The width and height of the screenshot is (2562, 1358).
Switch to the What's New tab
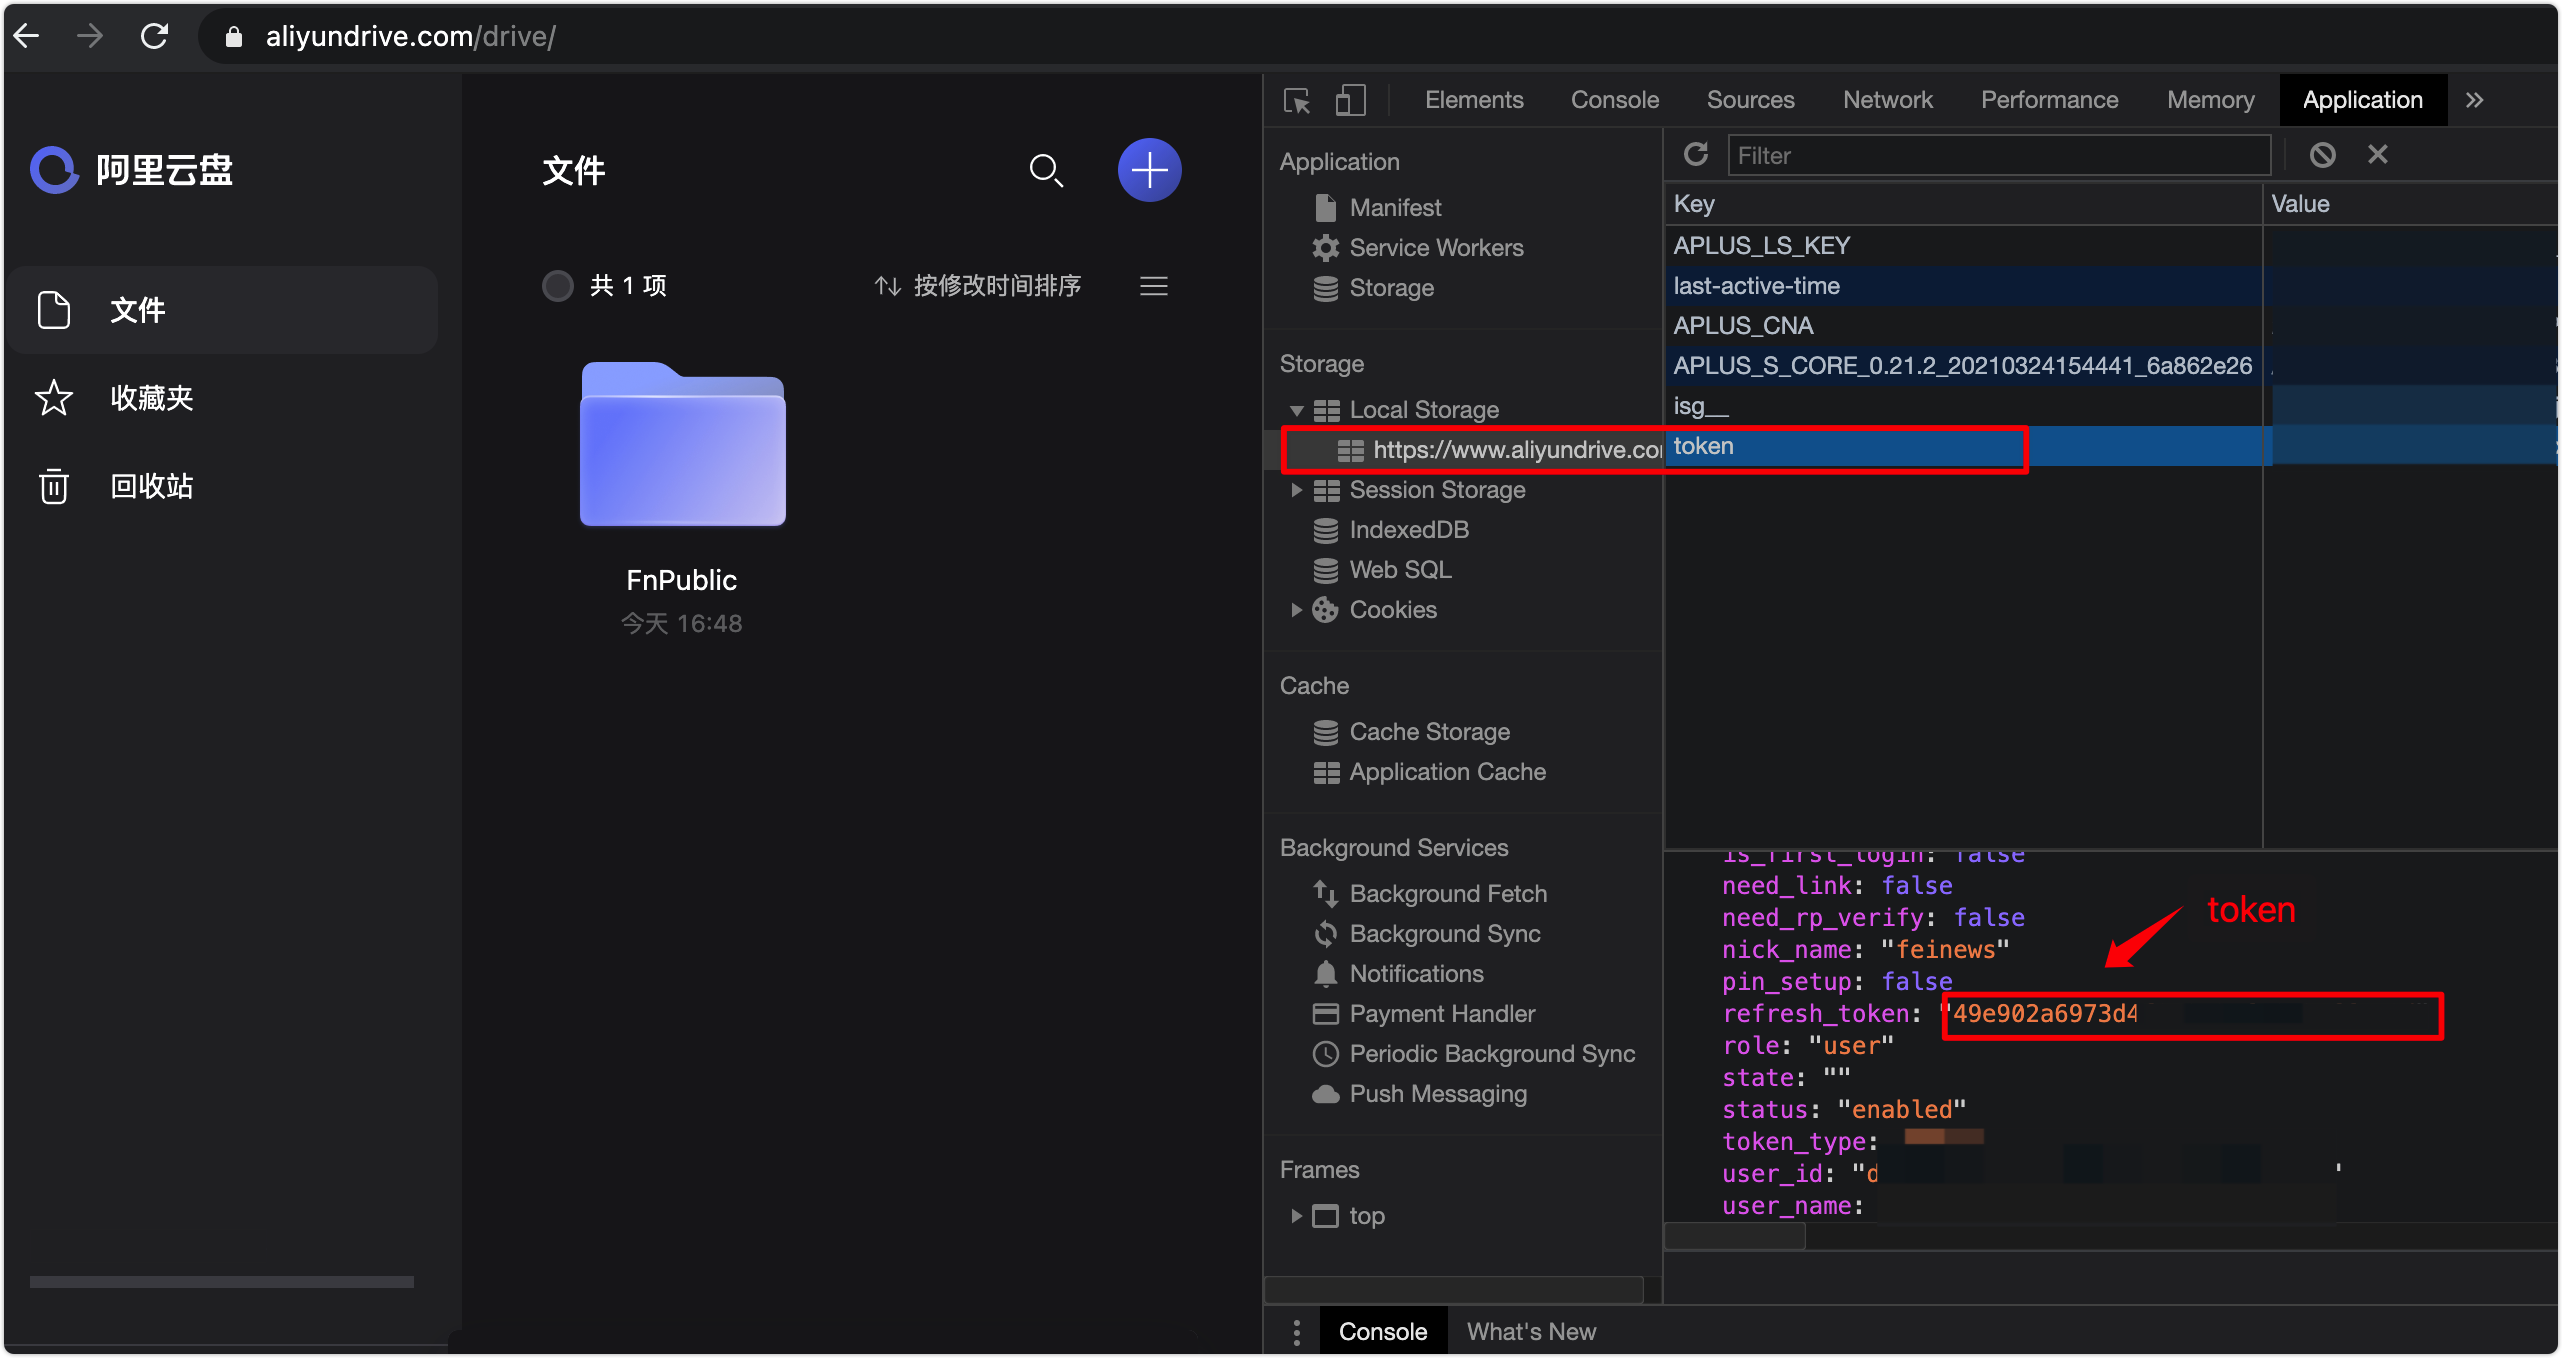coord(1531,1331)
